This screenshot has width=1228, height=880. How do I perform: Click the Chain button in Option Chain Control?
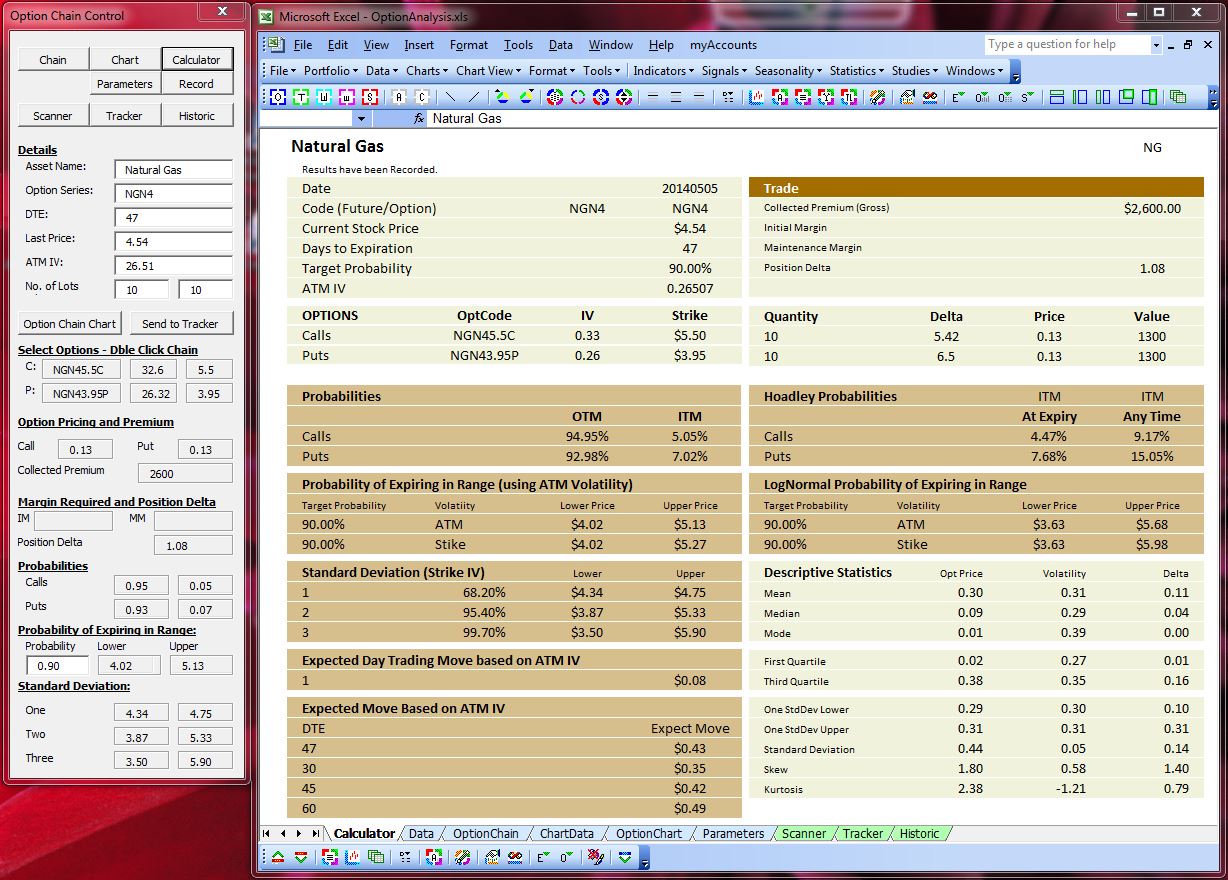[x=53, y=59]
